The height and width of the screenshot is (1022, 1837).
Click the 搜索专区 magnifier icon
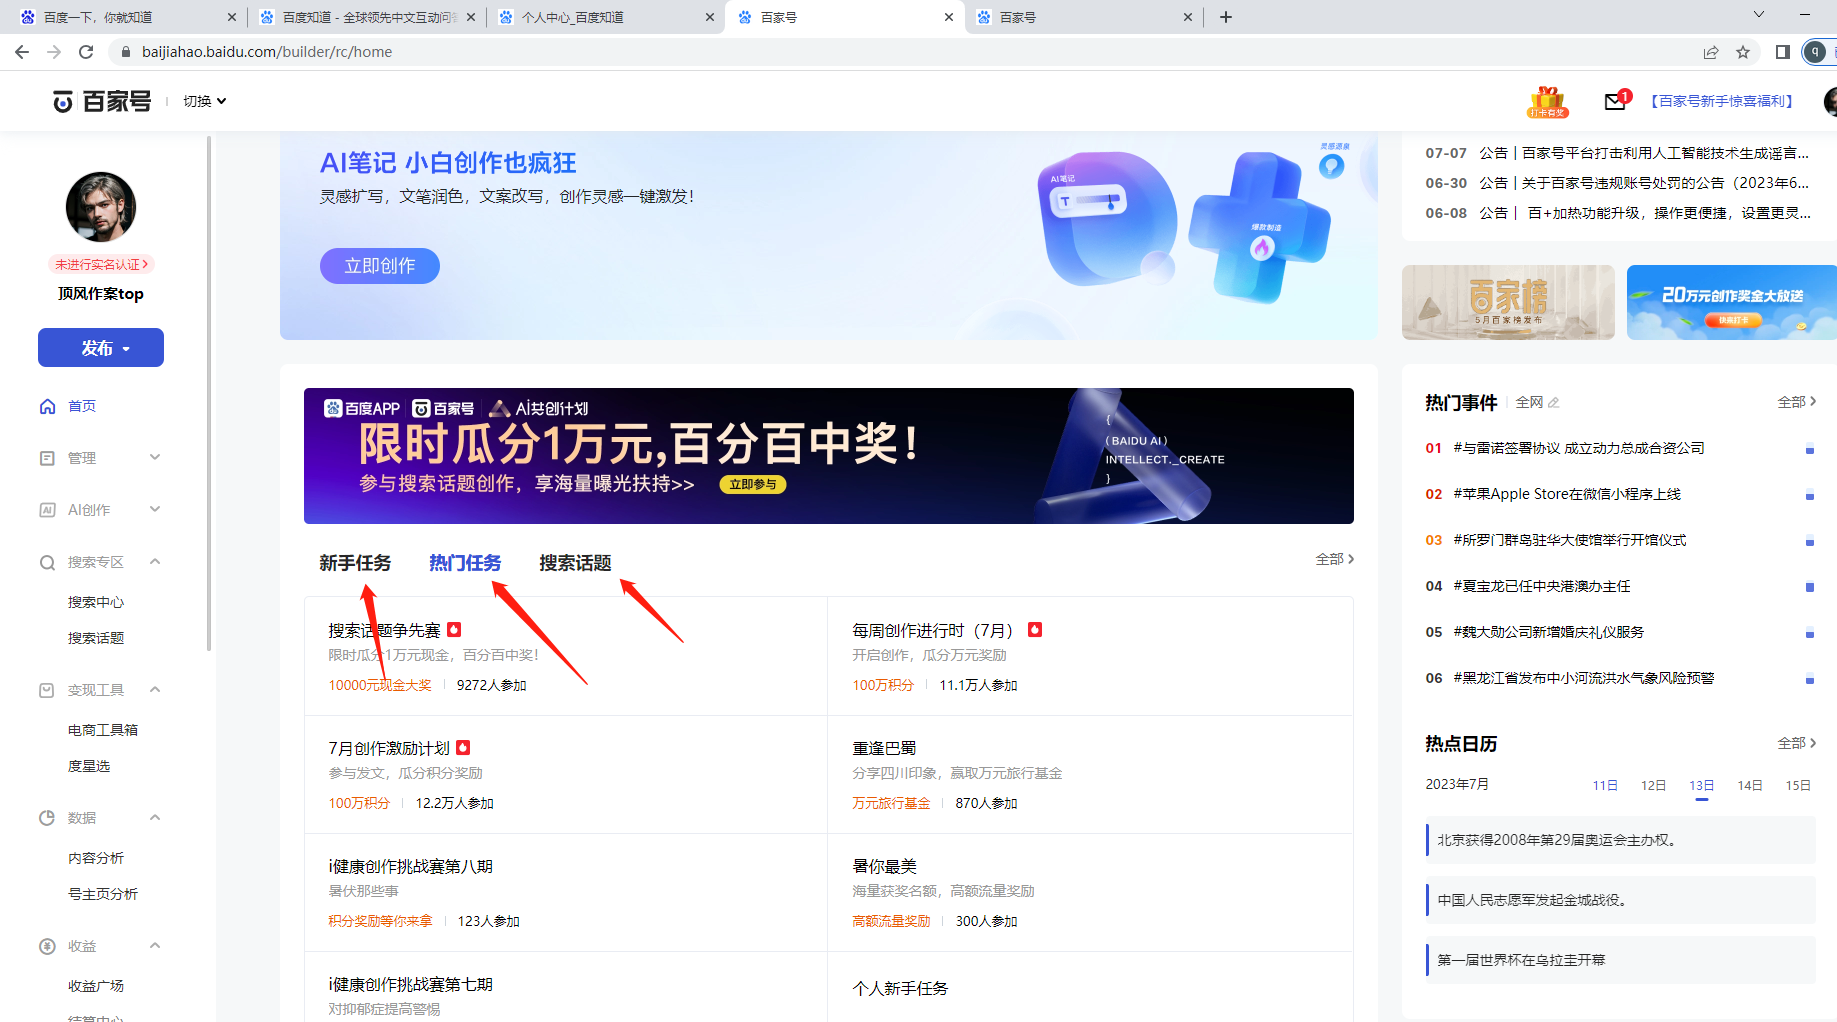[47, 562]
